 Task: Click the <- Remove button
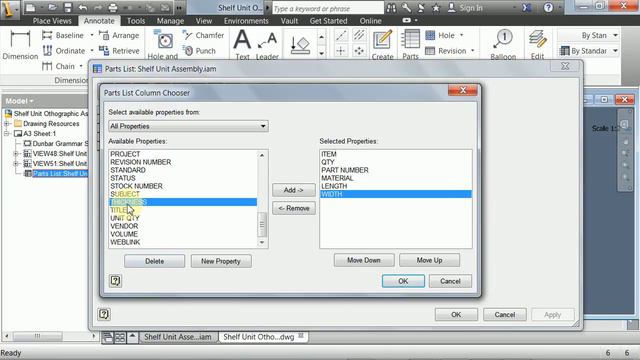click(x=294, y=208)
